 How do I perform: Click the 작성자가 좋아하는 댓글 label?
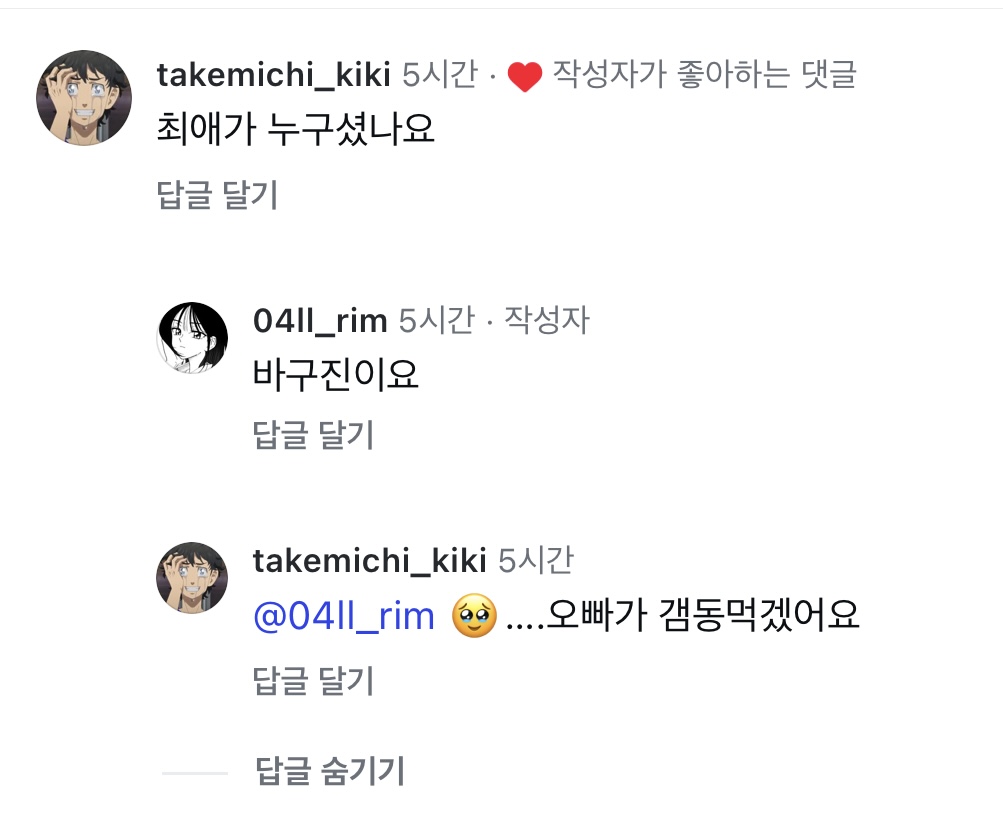tap(705, 75)
